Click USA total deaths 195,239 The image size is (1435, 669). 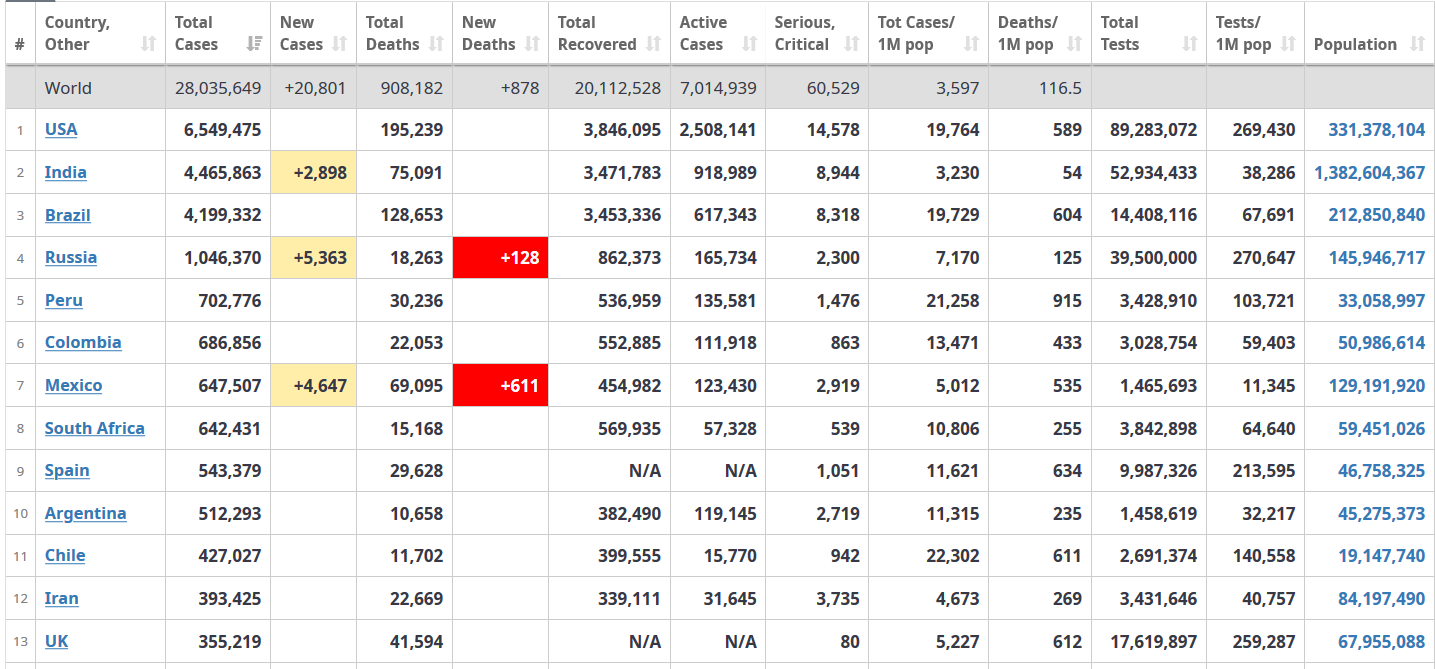(x=412, y=130)
